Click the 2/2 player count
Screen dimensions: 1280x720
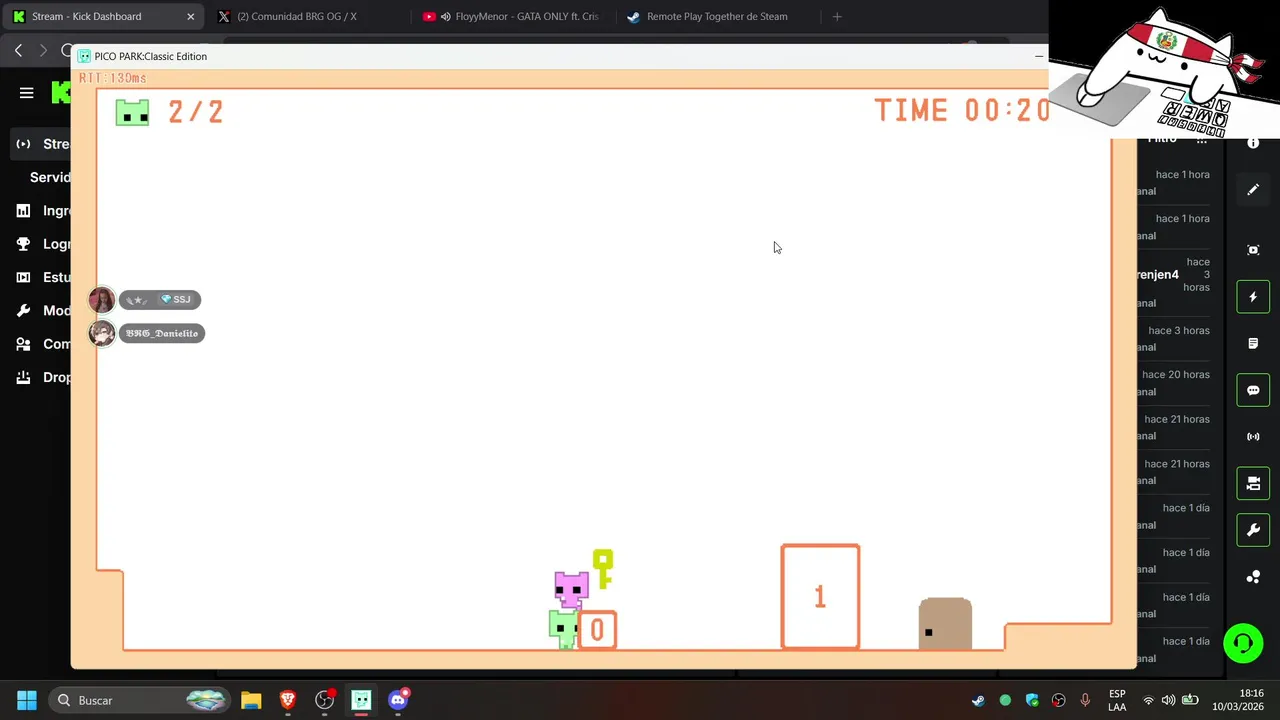196,112
